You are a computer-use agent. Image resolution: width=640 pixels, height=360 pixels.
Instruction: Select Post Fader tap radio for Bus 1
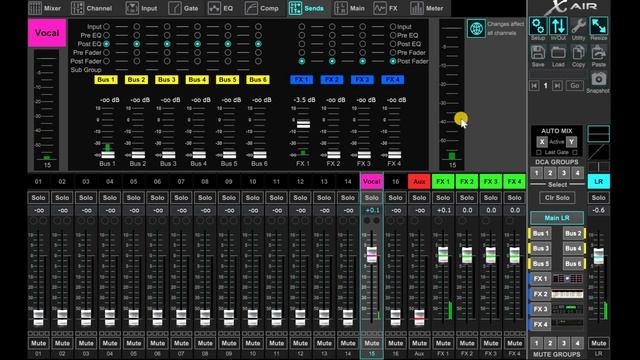pyautogui.click(x=107, y=61)
